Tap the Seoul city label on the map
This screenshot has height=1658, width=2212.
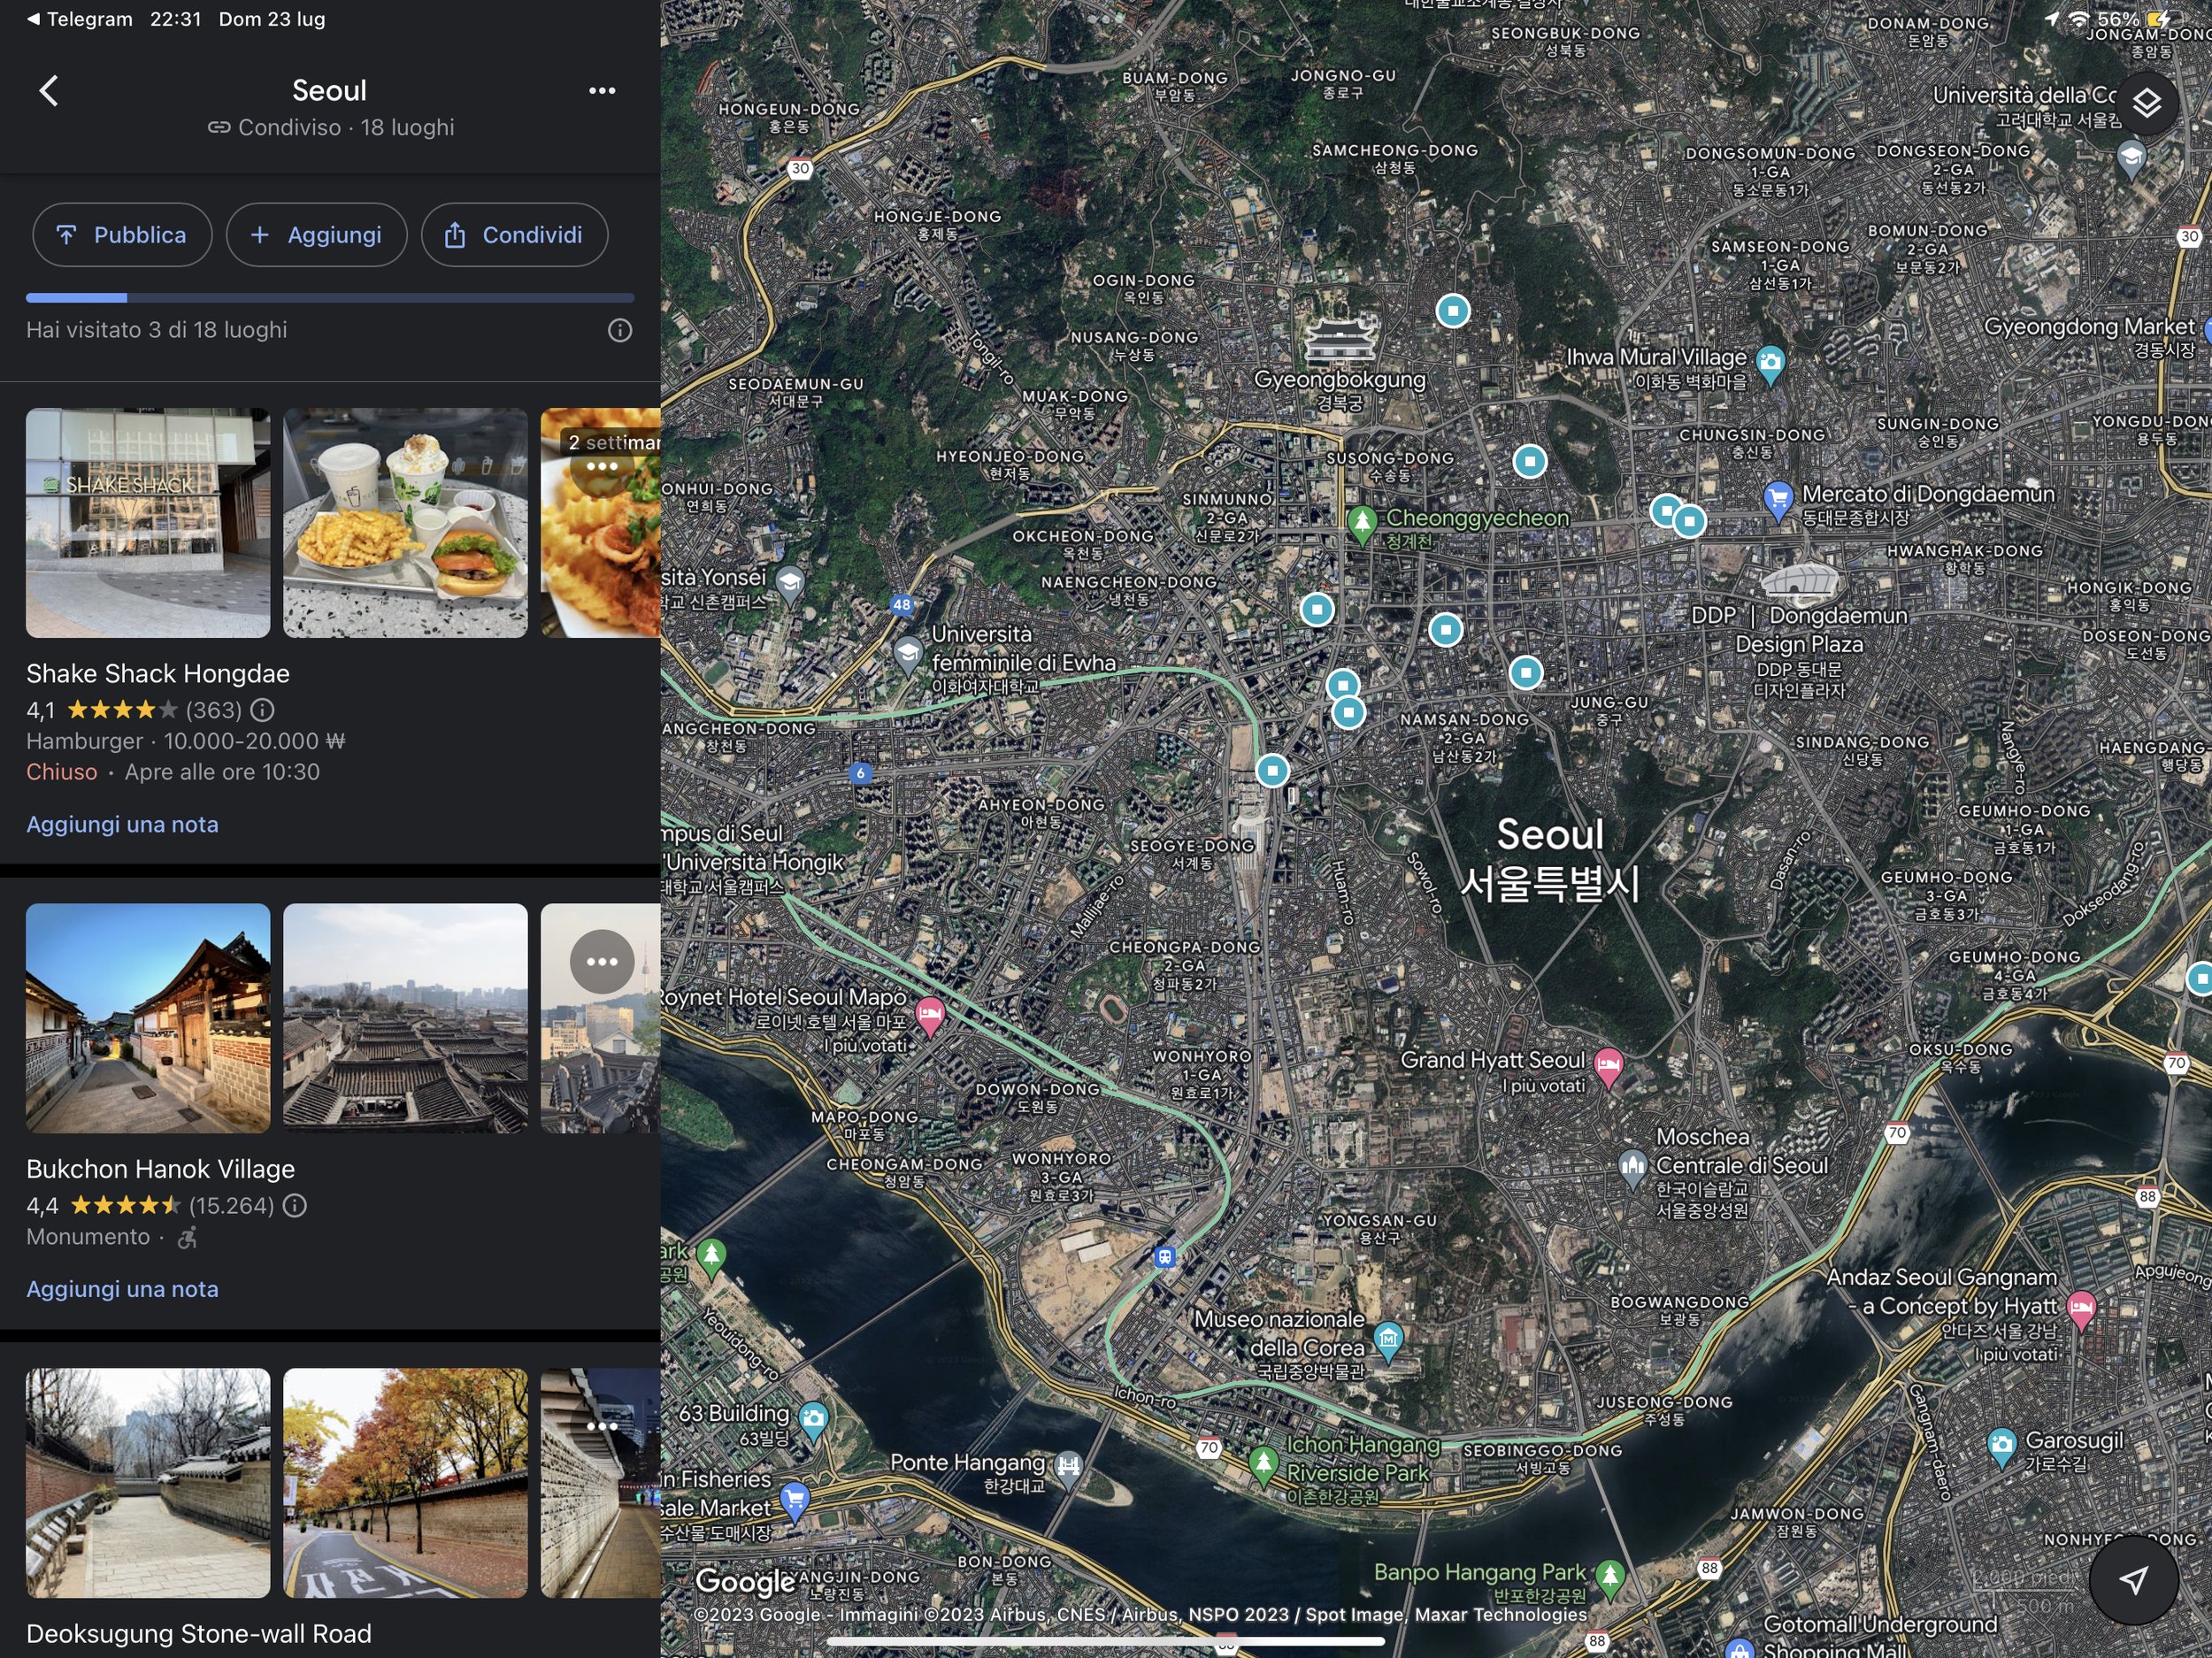1550,860
